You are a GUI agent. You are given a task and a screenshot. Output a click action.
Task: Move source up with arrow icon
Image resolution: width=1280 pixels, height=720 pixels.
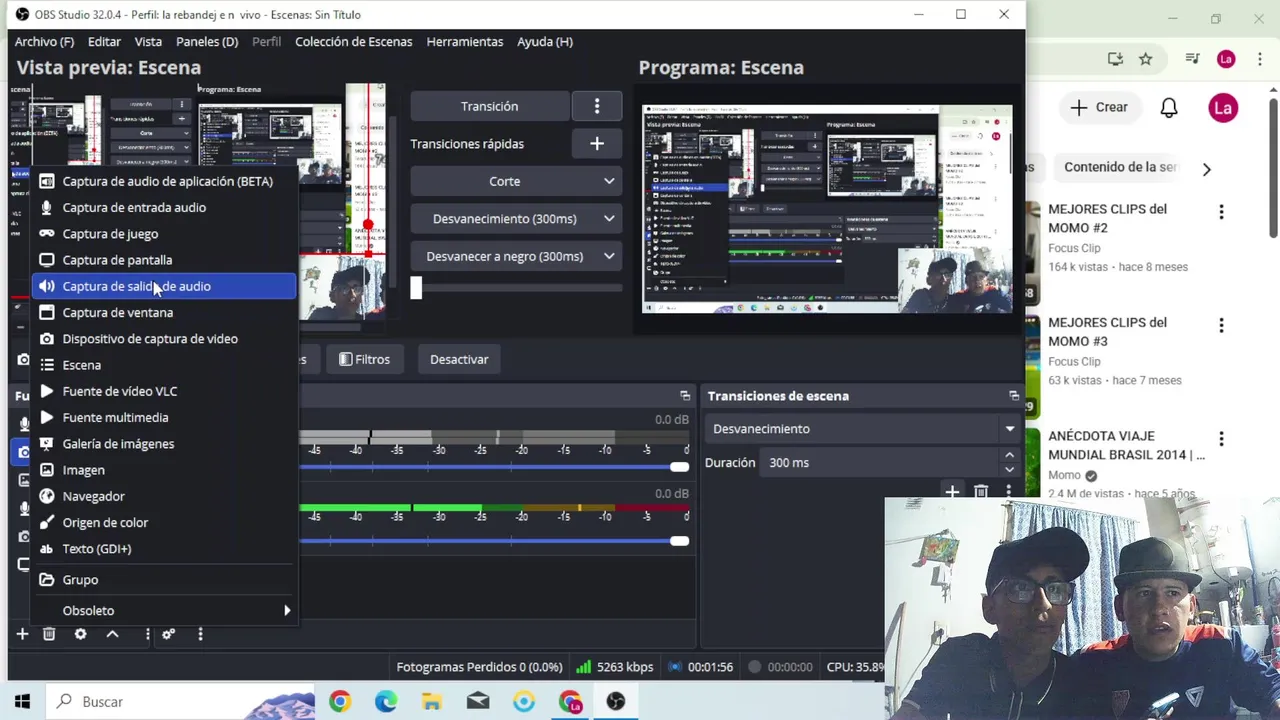pos(112,634)
